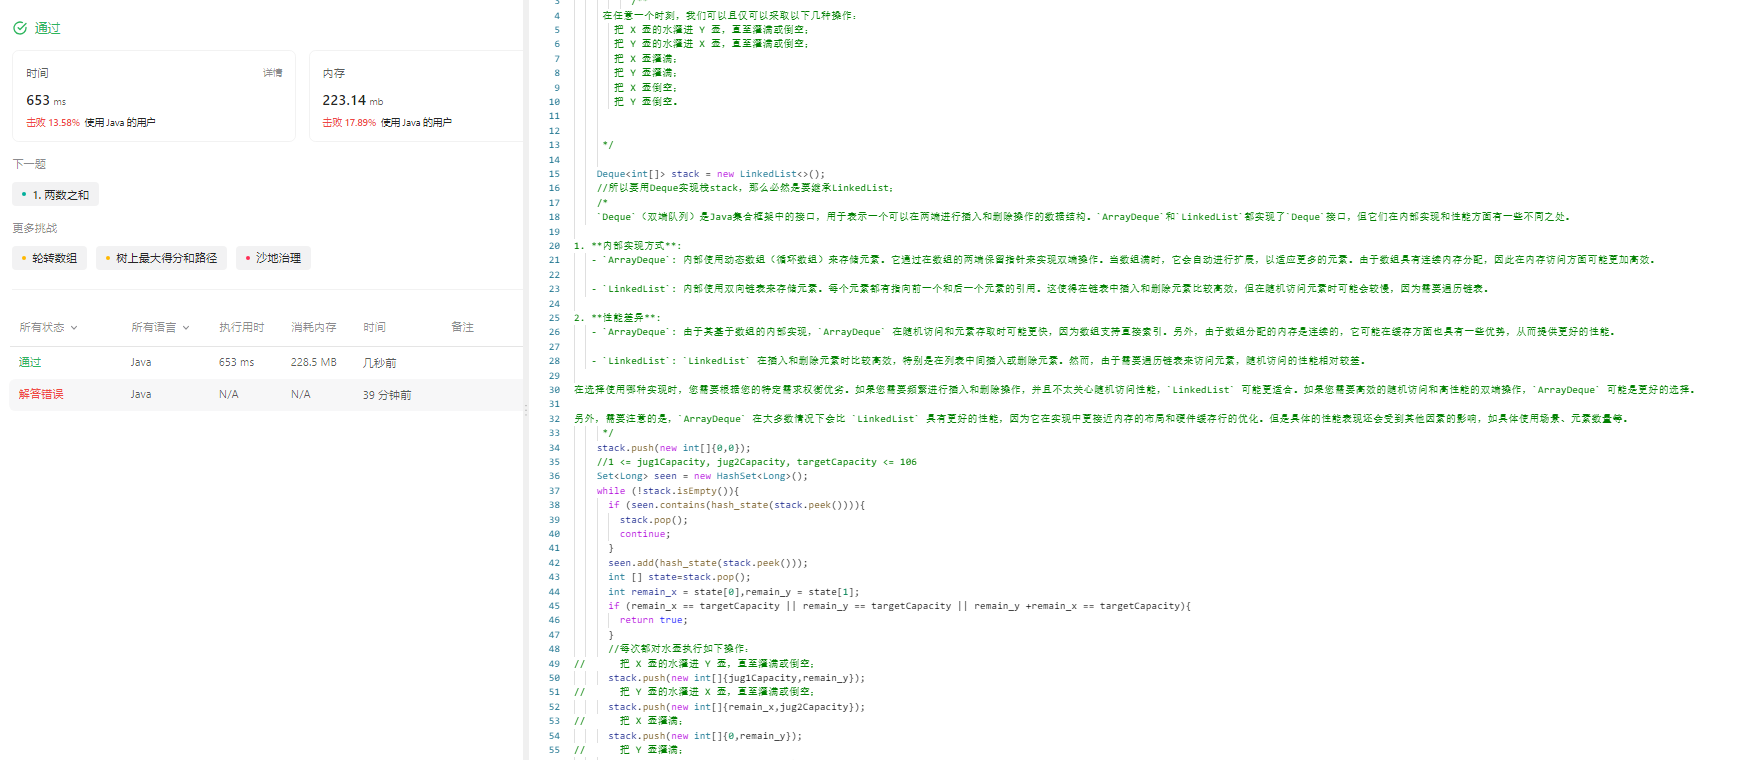This screenshot has height=760, width=1740.
Task: Click code line number 37
Action: point(554,491)
